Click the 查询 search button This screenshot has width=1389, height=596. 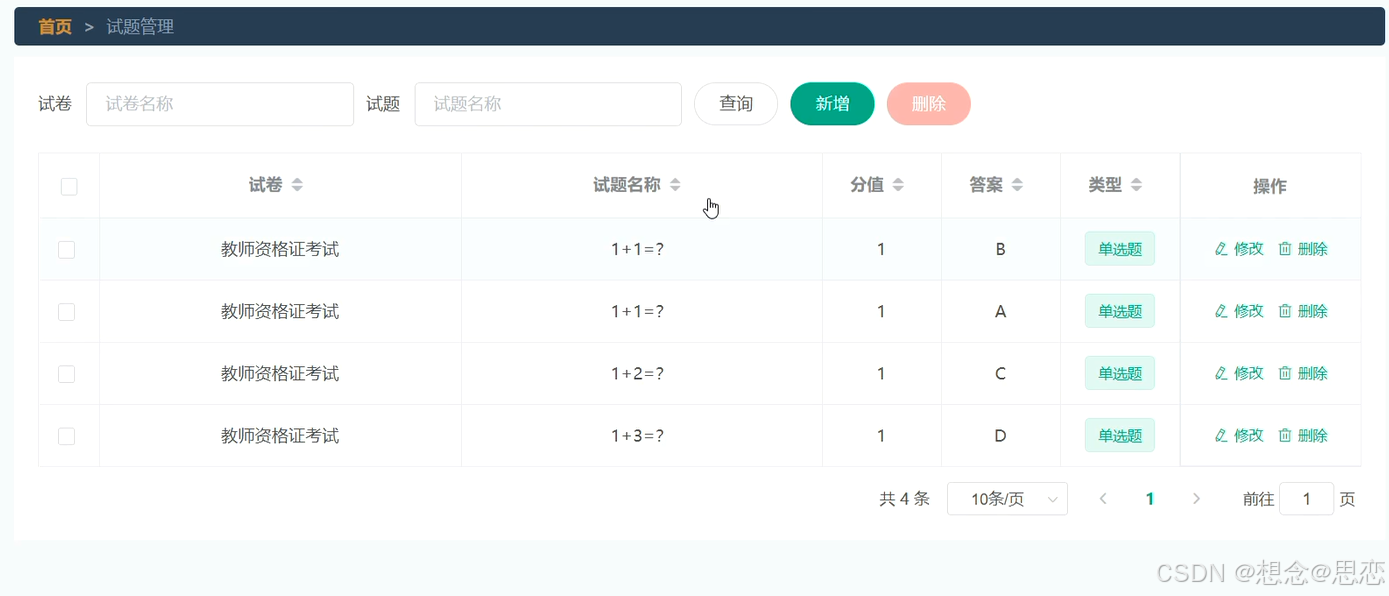coord(736,104)
